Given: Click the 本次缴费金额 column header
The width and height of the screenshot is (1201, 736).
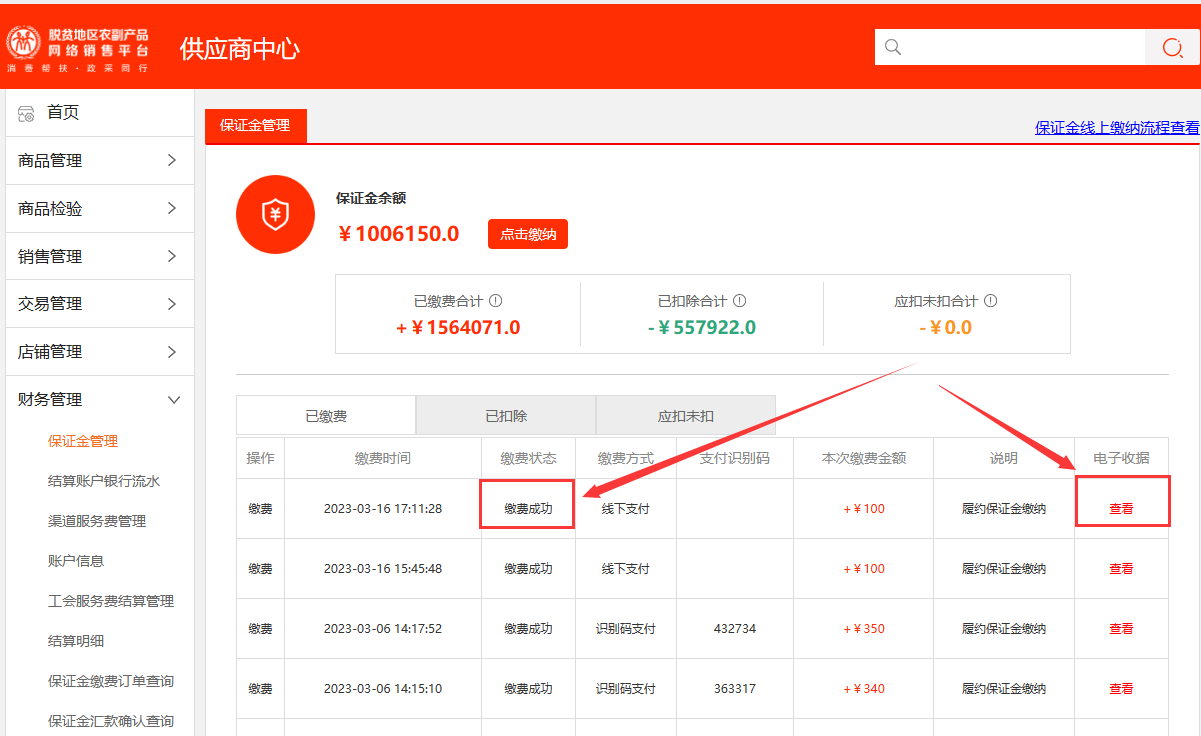Looking at the screenshot, I should tap(864, 458).
